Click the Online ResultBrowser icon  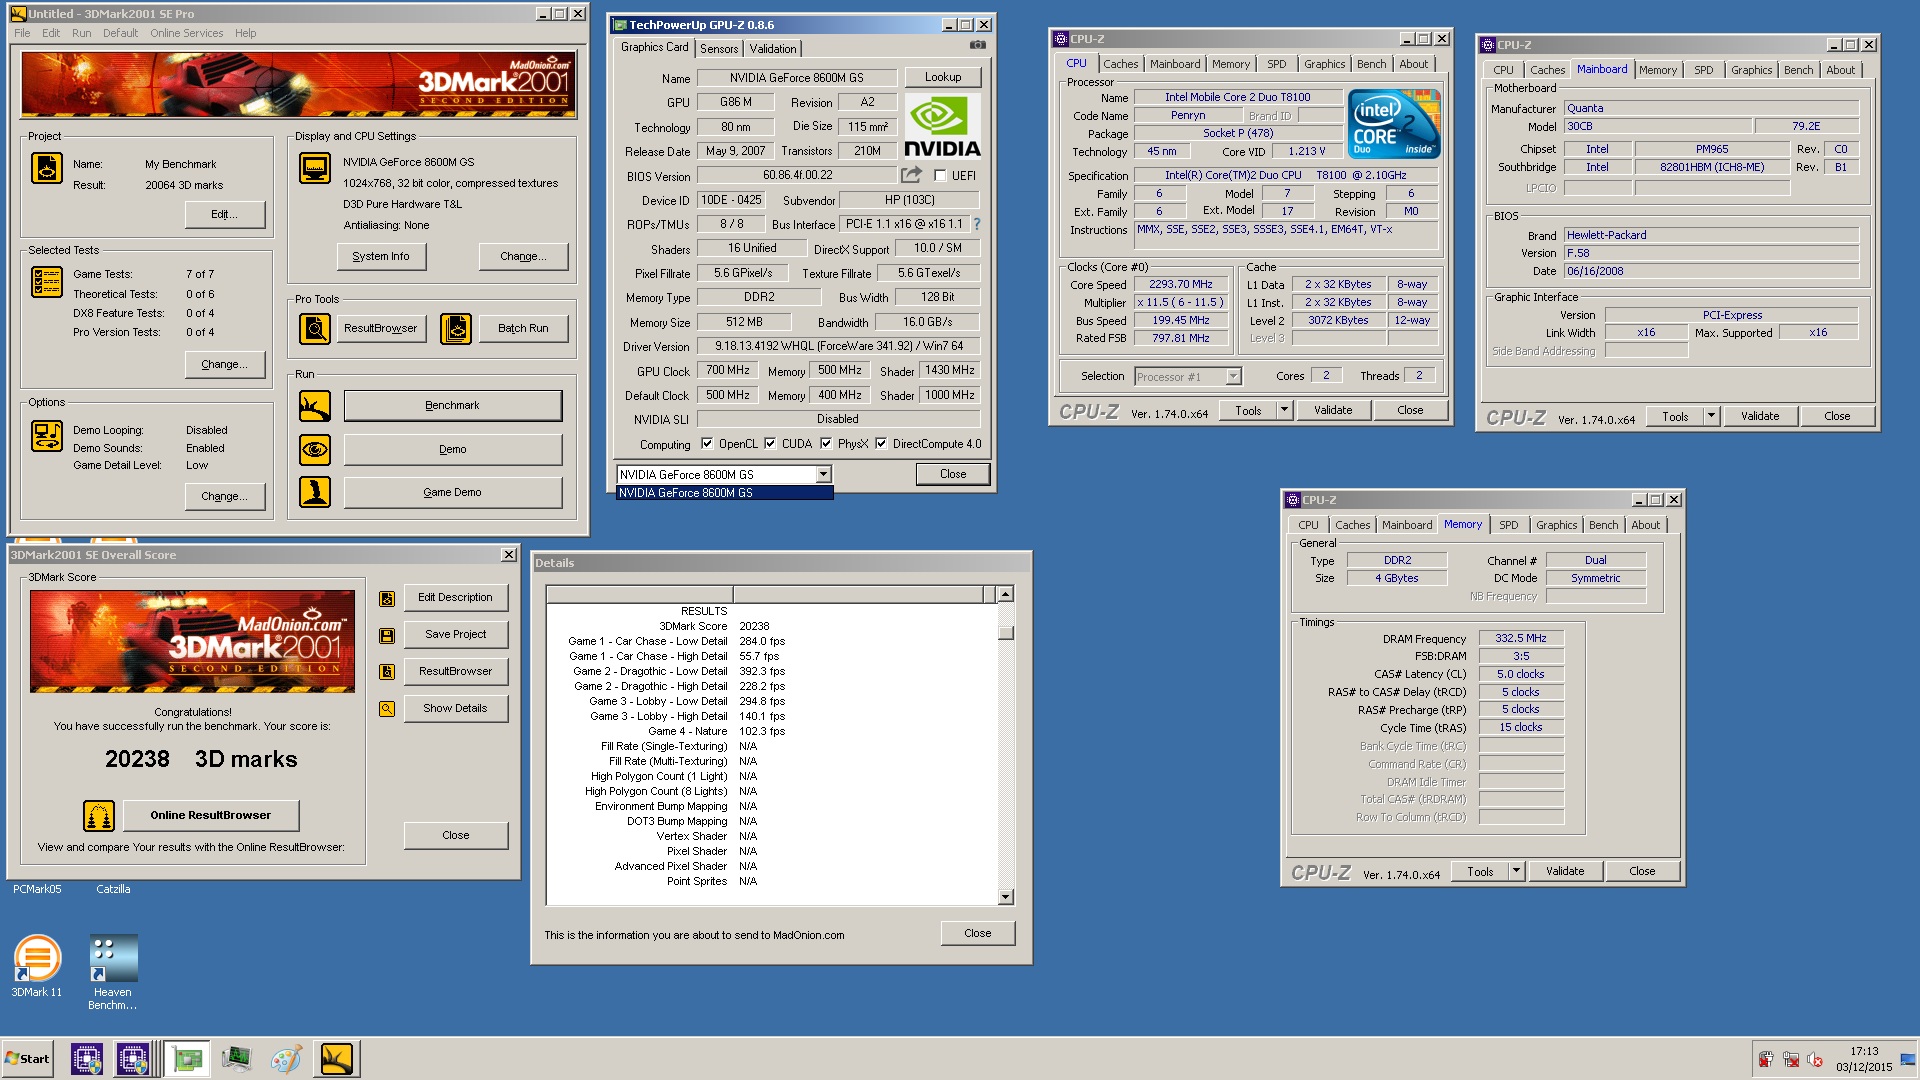tap(99, 816)
